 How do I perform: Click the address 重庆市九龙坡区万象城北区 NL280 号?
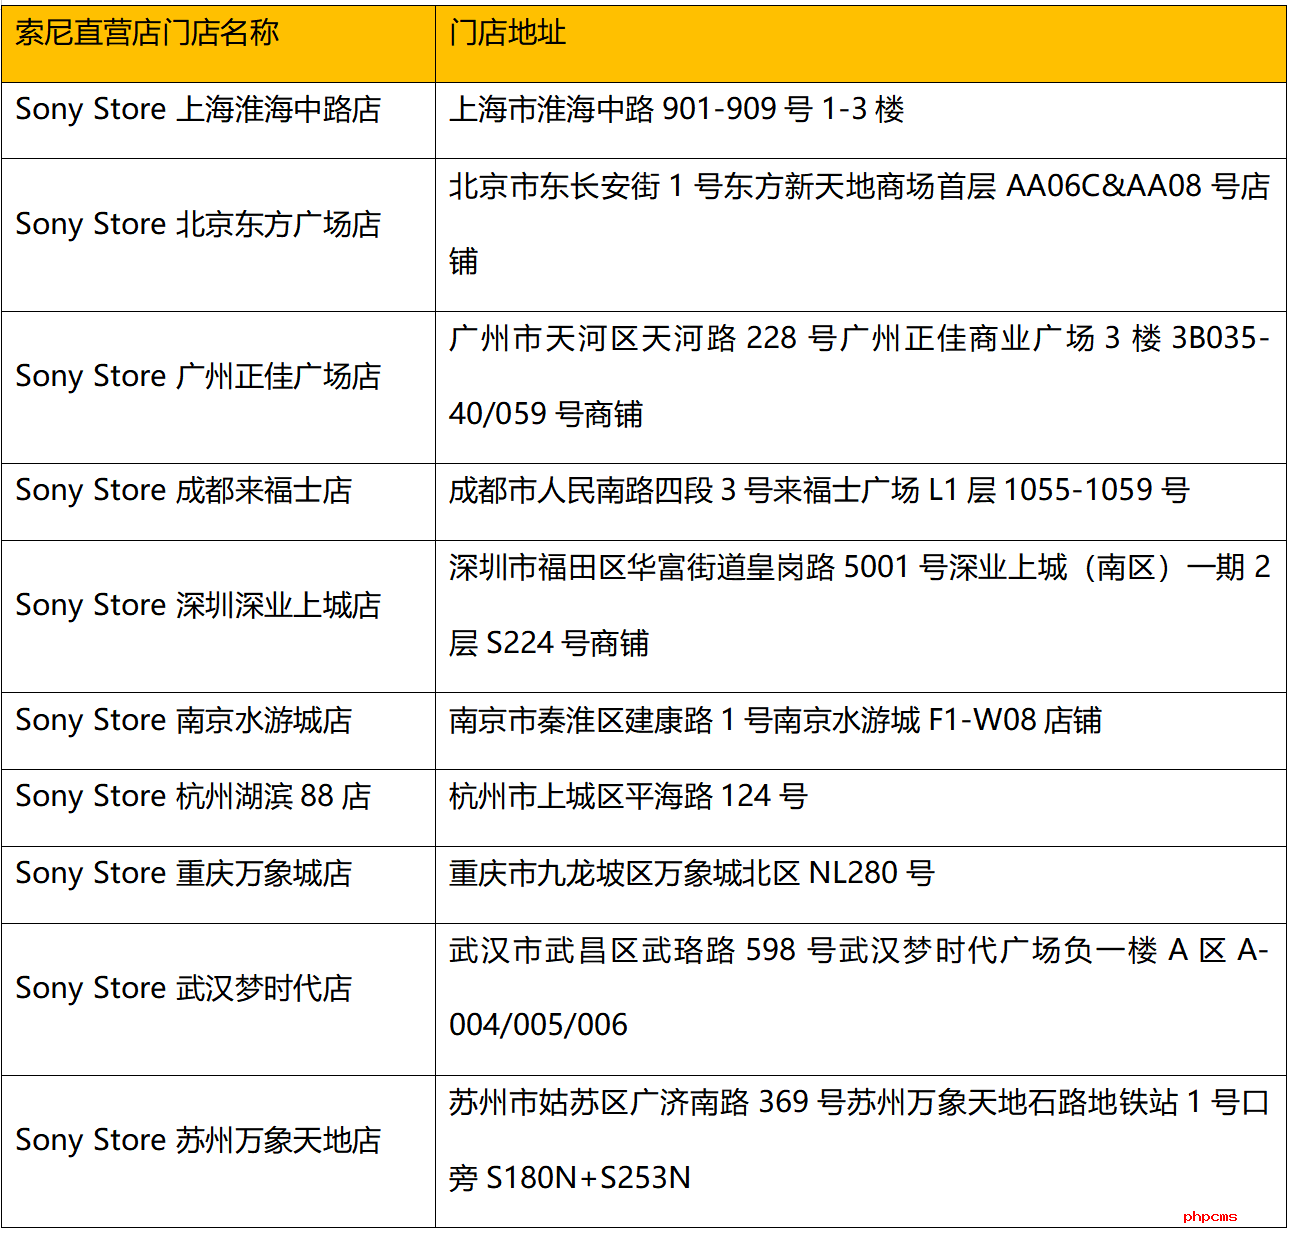tap(861, 885)
